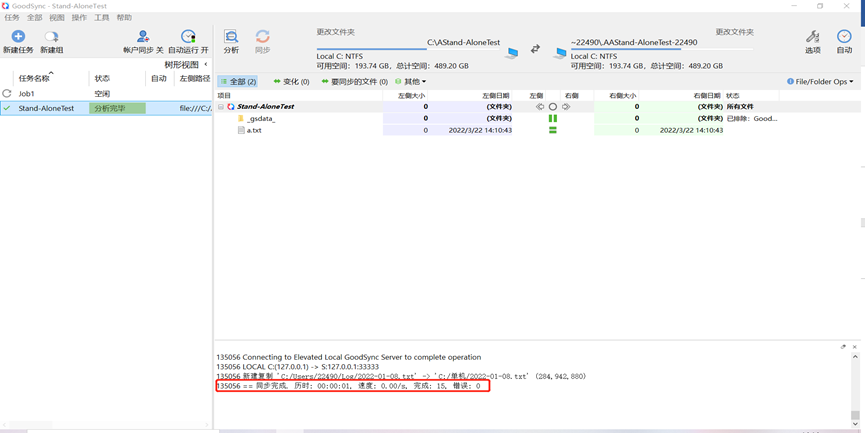The image size is (865, 433).
Task: Click 空闲 status of Job1
Action: coord(102,94)
